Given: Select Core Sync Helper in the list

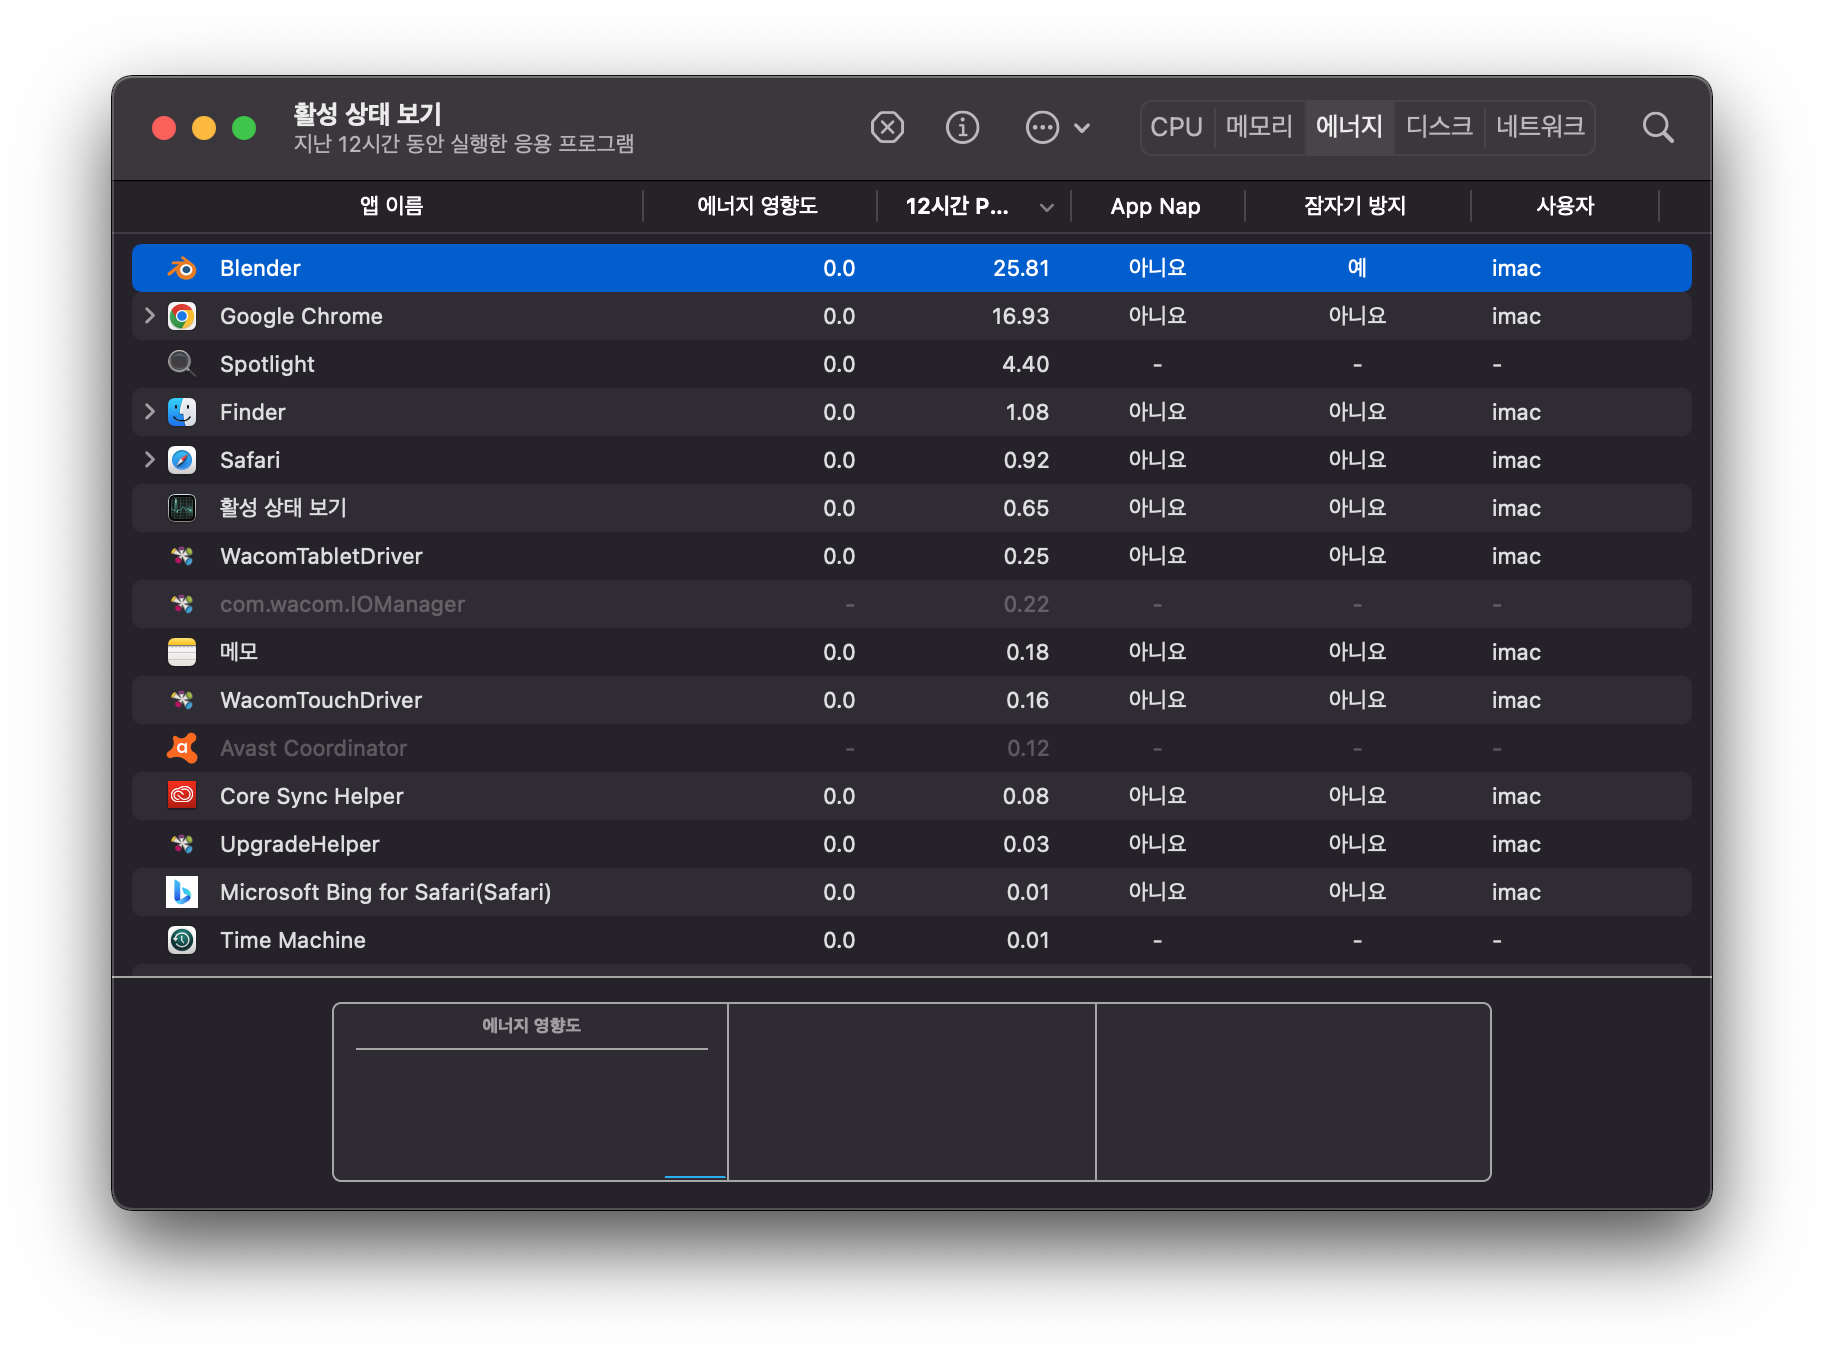Looking at the screenshot, I should (312, 796).
